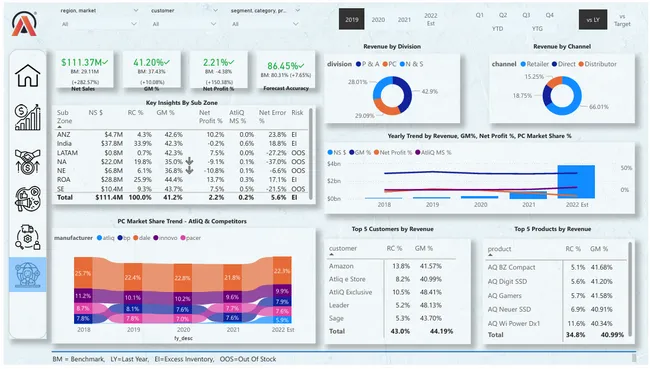Viewport: 650px width, 369px height.
Task: Open the Supply Chain truck icon
Action: click(x=27, y=237)
